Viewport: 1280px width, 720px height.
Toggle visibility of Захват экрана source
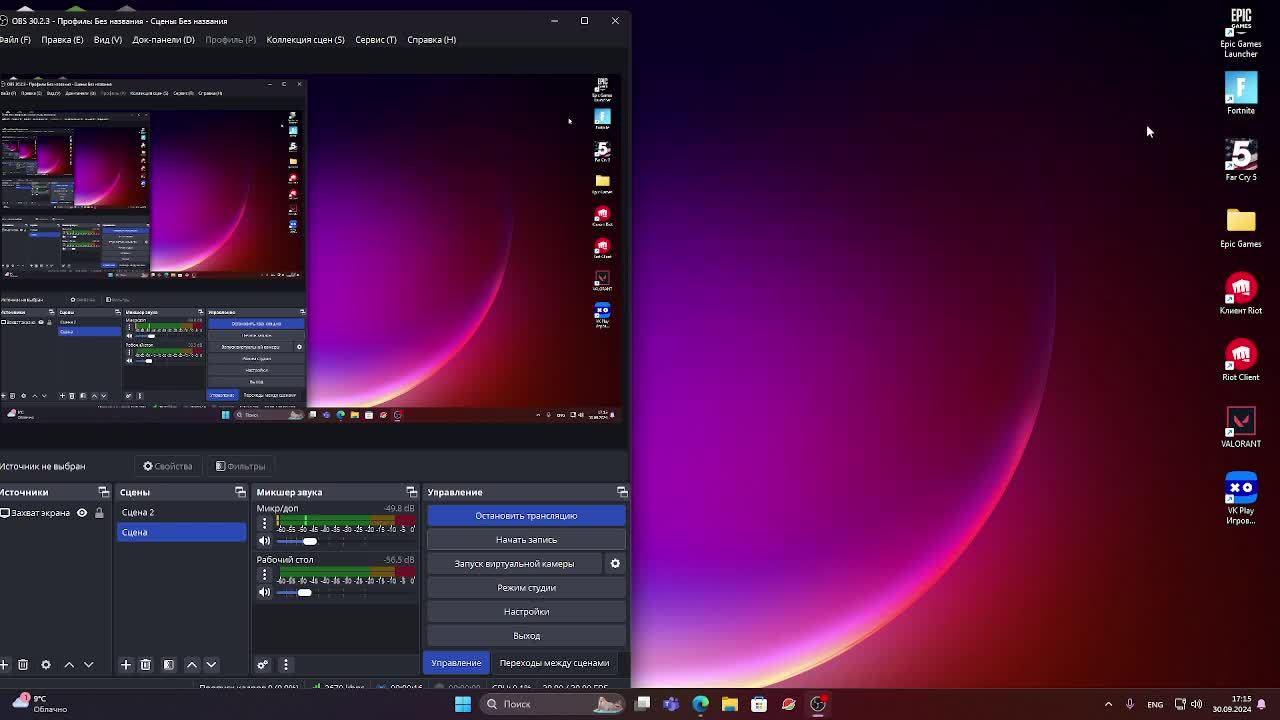(82, 513)
